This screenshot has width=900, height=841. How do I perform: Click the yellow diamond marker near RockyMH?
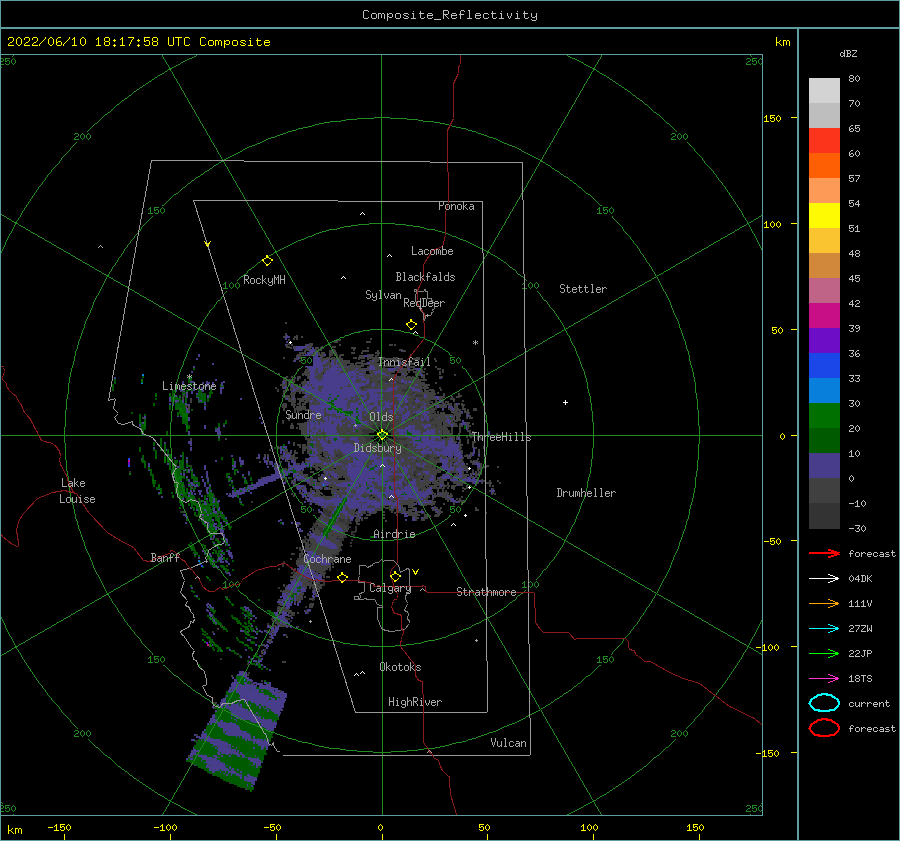pos(267,261)
